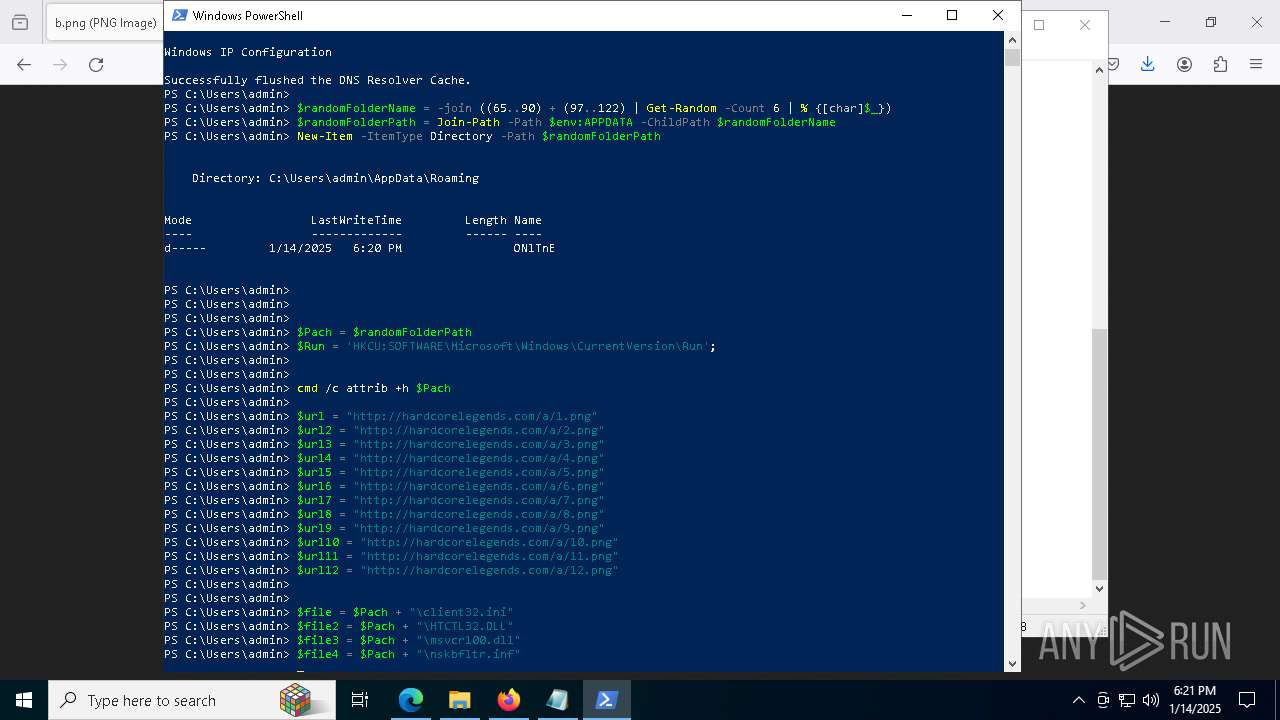Screen dimensions: 1280x720
Task: Open File Explorer from taskbar
Action: (459, 700)
